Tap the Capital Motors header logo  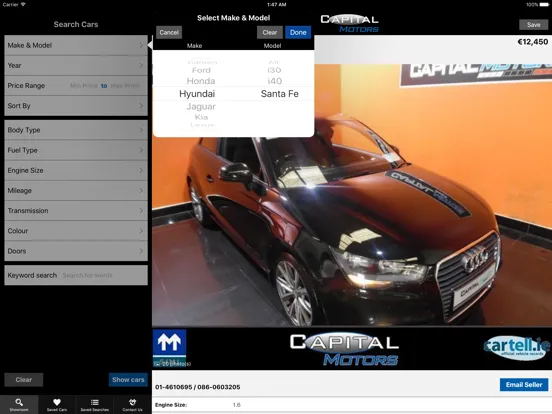(x=350, y=24)
